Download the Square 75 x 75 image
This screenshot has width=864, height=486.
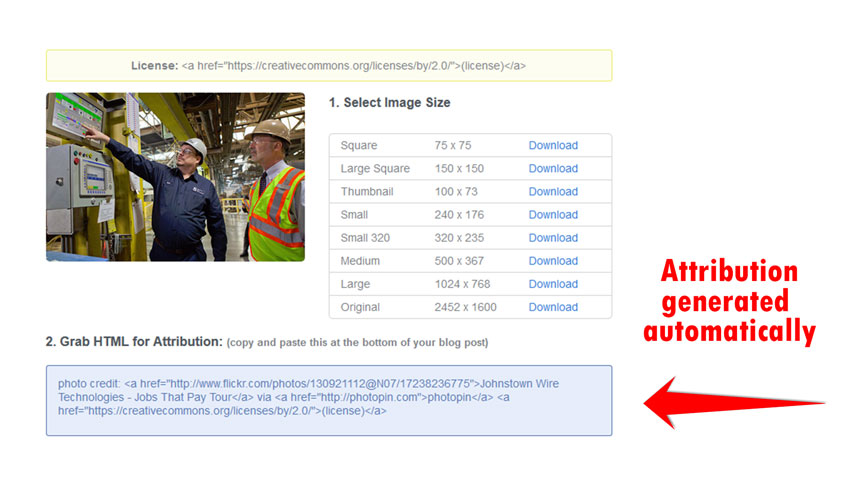[x=553, y=145]
